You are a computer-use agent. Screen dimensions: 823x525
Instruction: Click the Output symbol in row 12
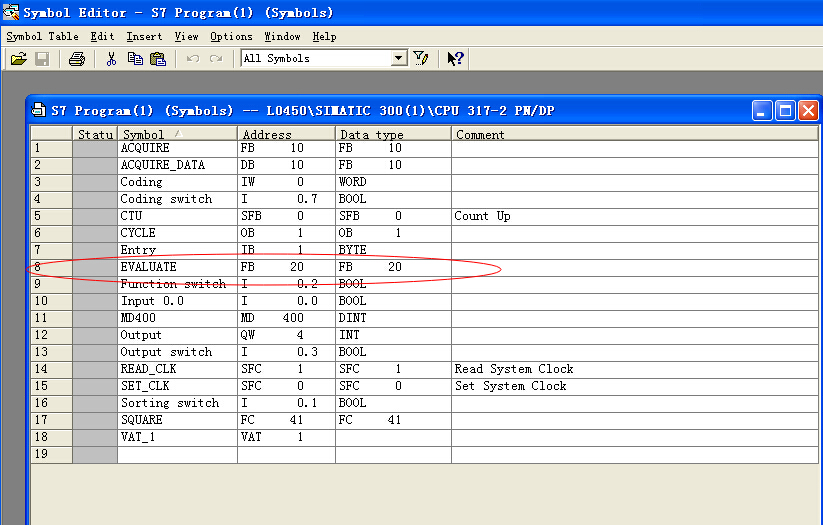(177, 335)
